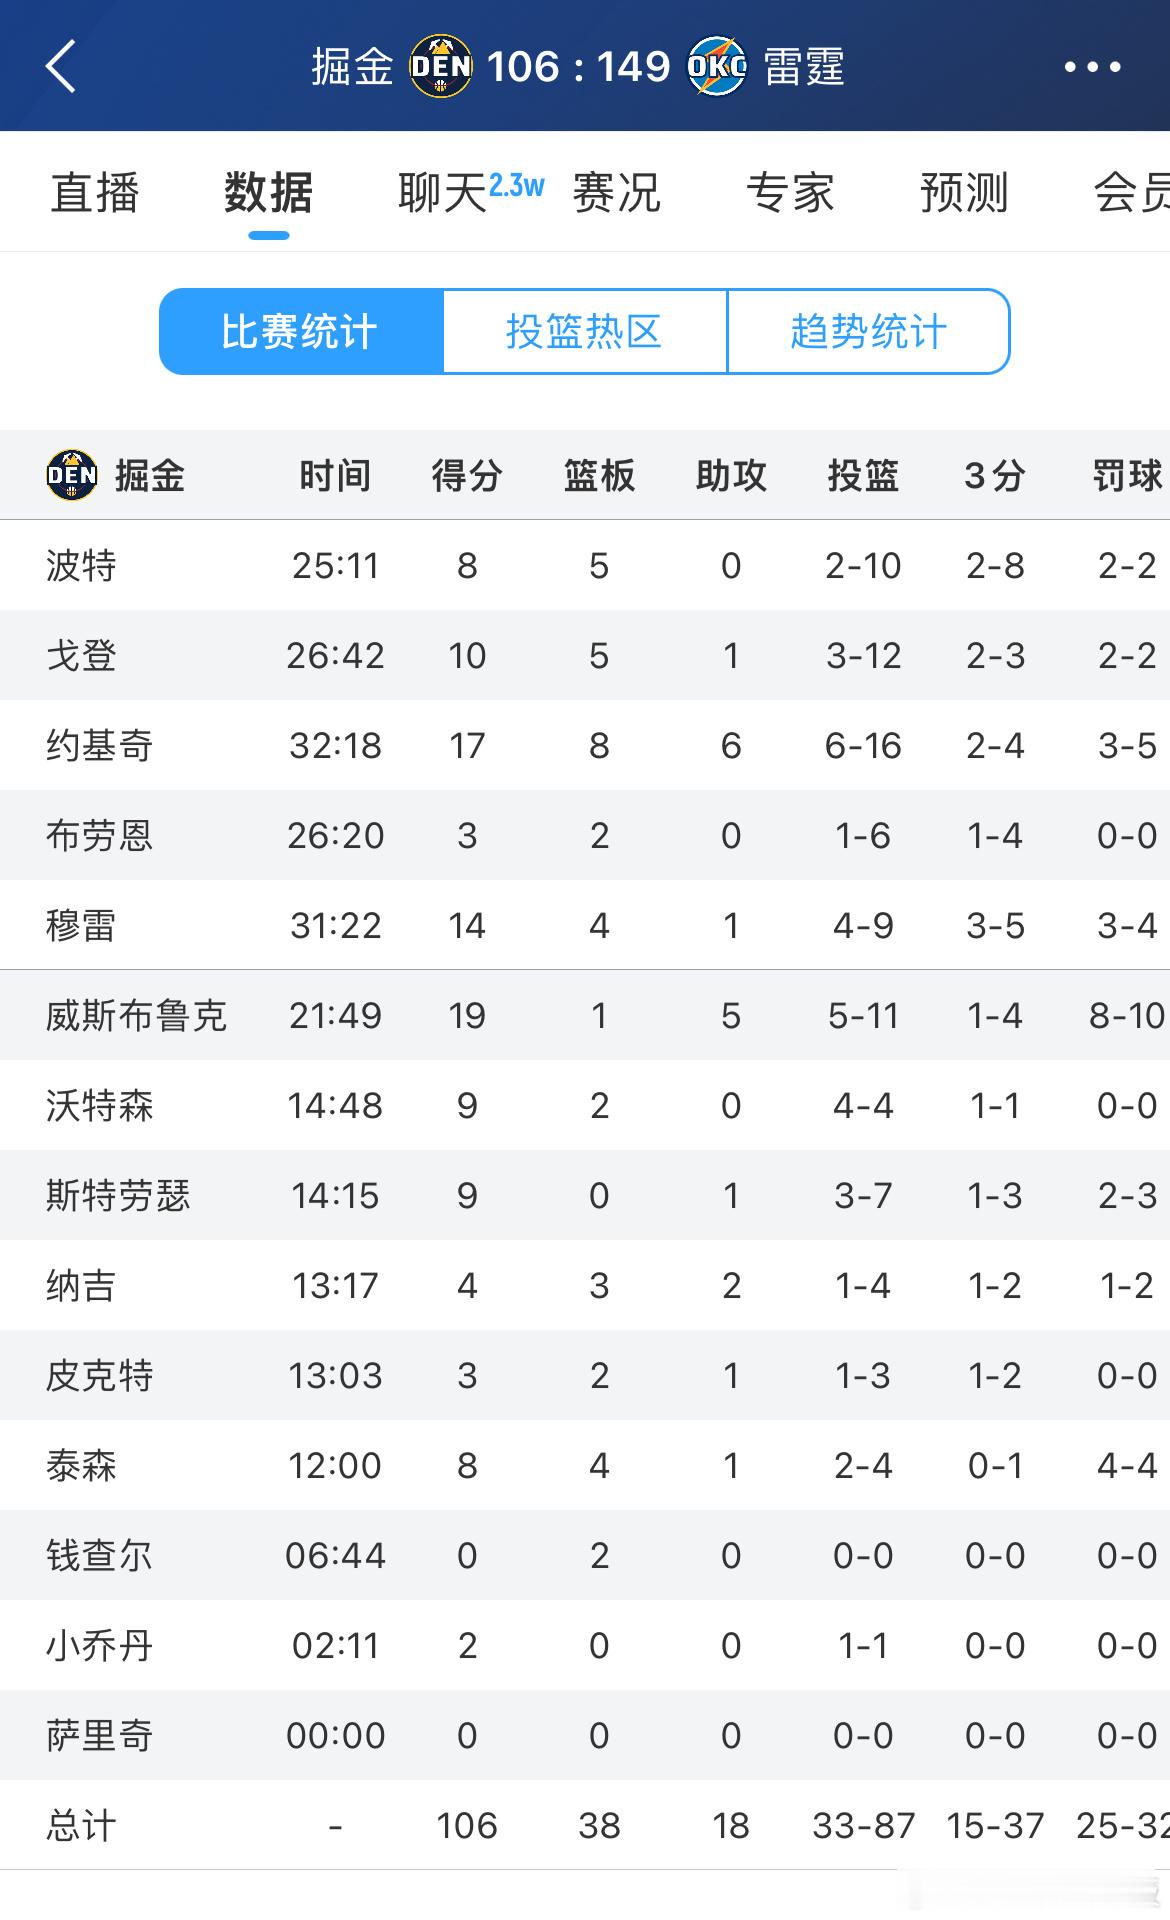Viewport: 1170px width, 1920px height.
Task: Tap the Nuggets DEN logo in header
Action: (441, 66)
